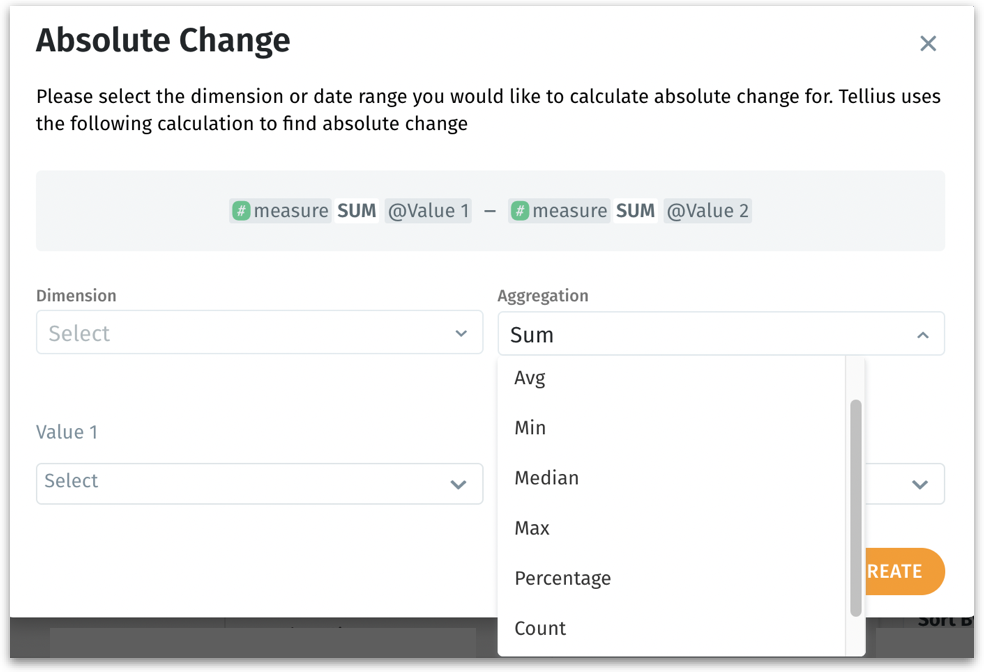
Task: Click the Aggregation field's up chevron
Action: pos(922,335)
